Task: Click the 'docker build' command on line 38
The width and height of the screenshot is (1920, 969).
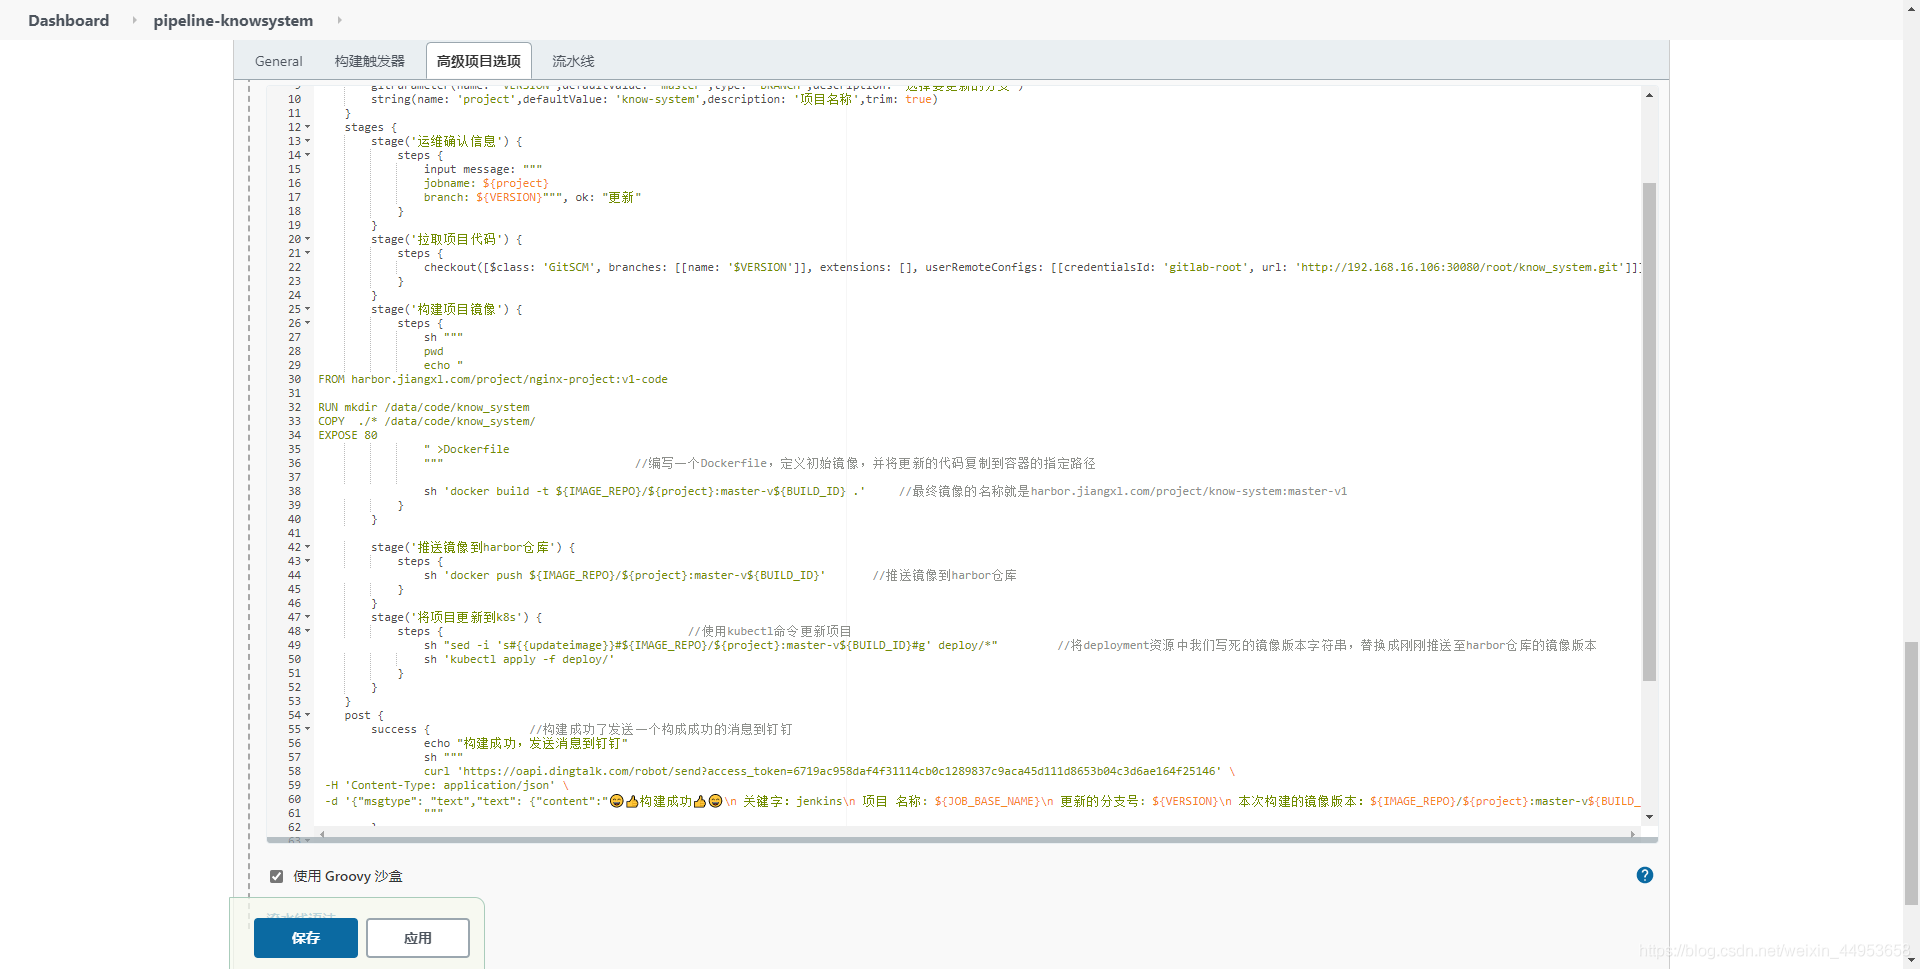Action: coord(644,491)
